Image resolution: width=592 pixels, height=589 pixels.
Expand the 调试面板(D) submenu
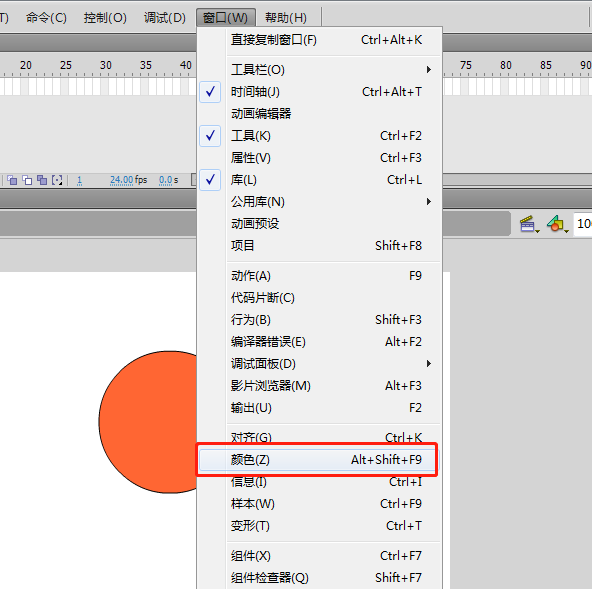[x=319, y=364]
